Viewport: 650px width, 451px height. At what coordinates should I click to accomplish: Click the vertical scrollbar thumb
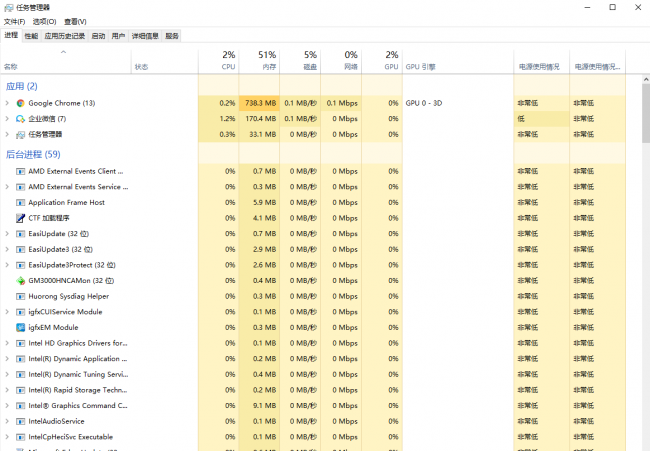click(646, 113)
